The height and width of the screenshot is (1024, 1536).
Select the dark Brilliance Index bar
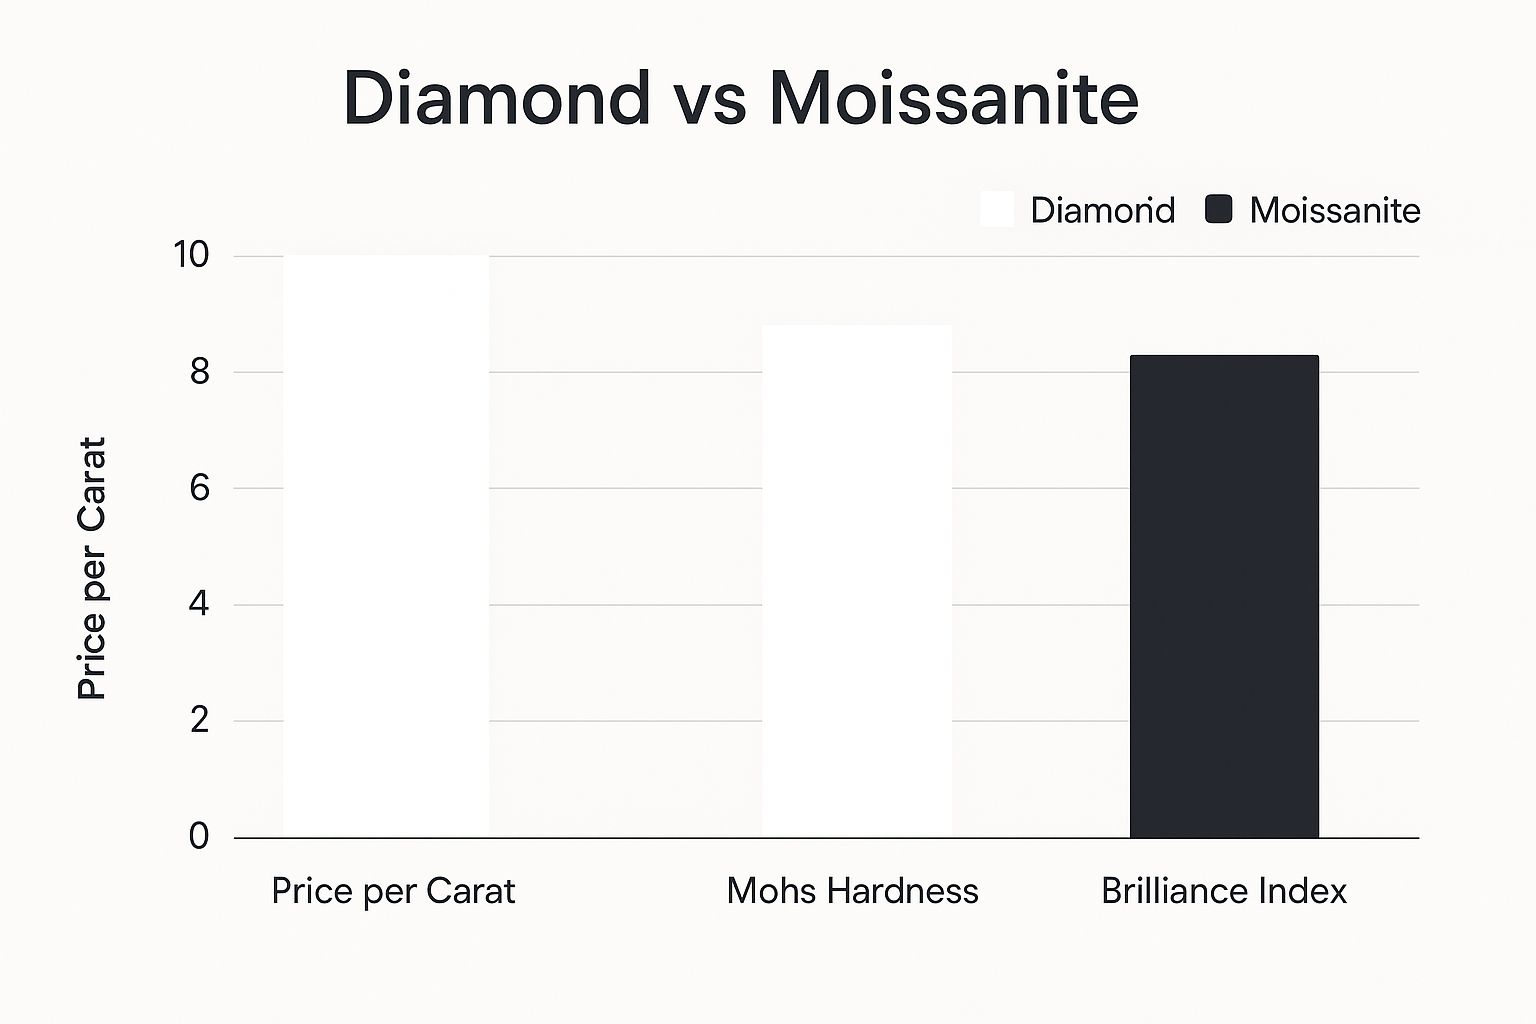pos(1224,596)
